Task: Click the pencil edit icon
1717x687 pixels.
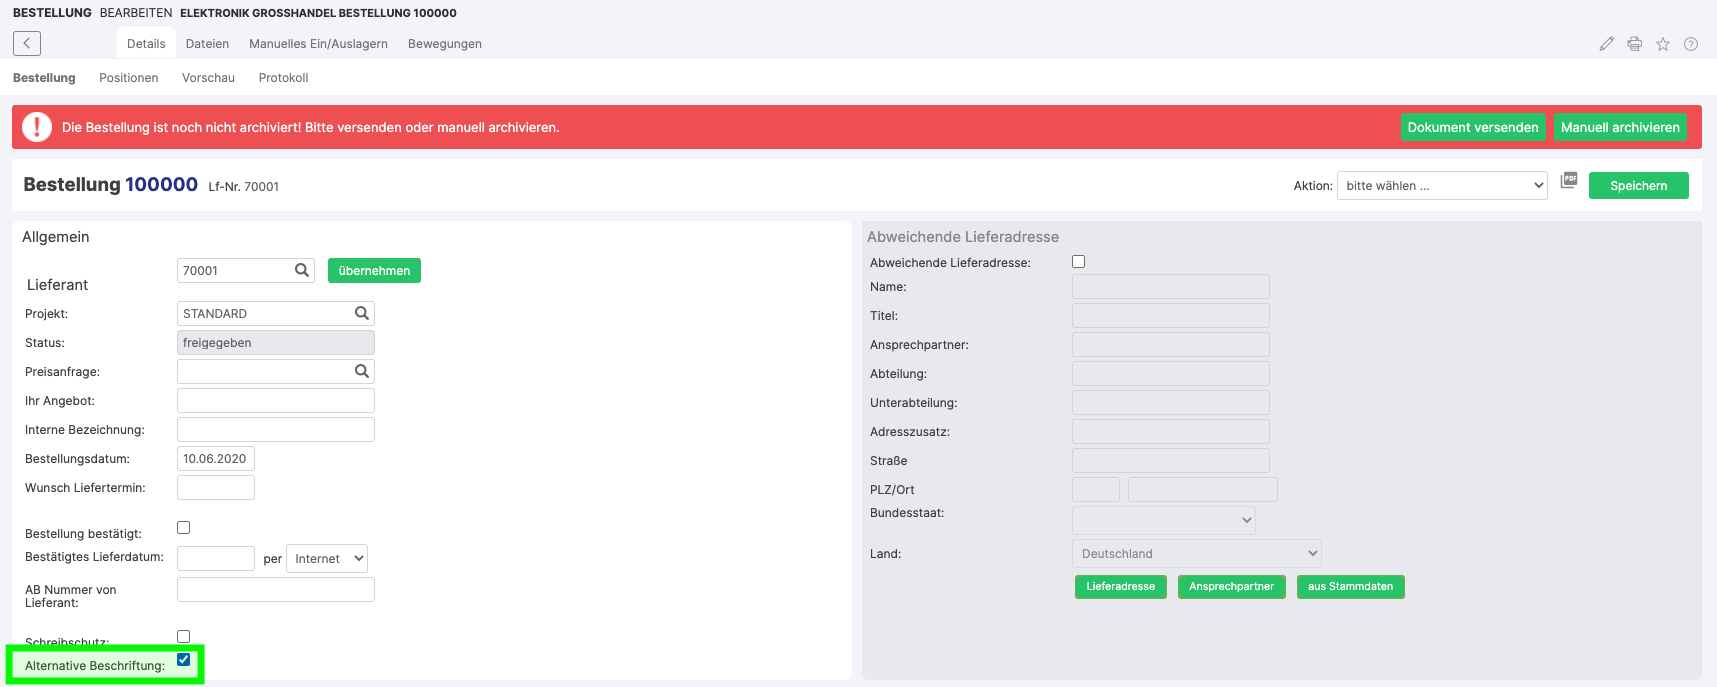Action: click(x=1606, y=44)
